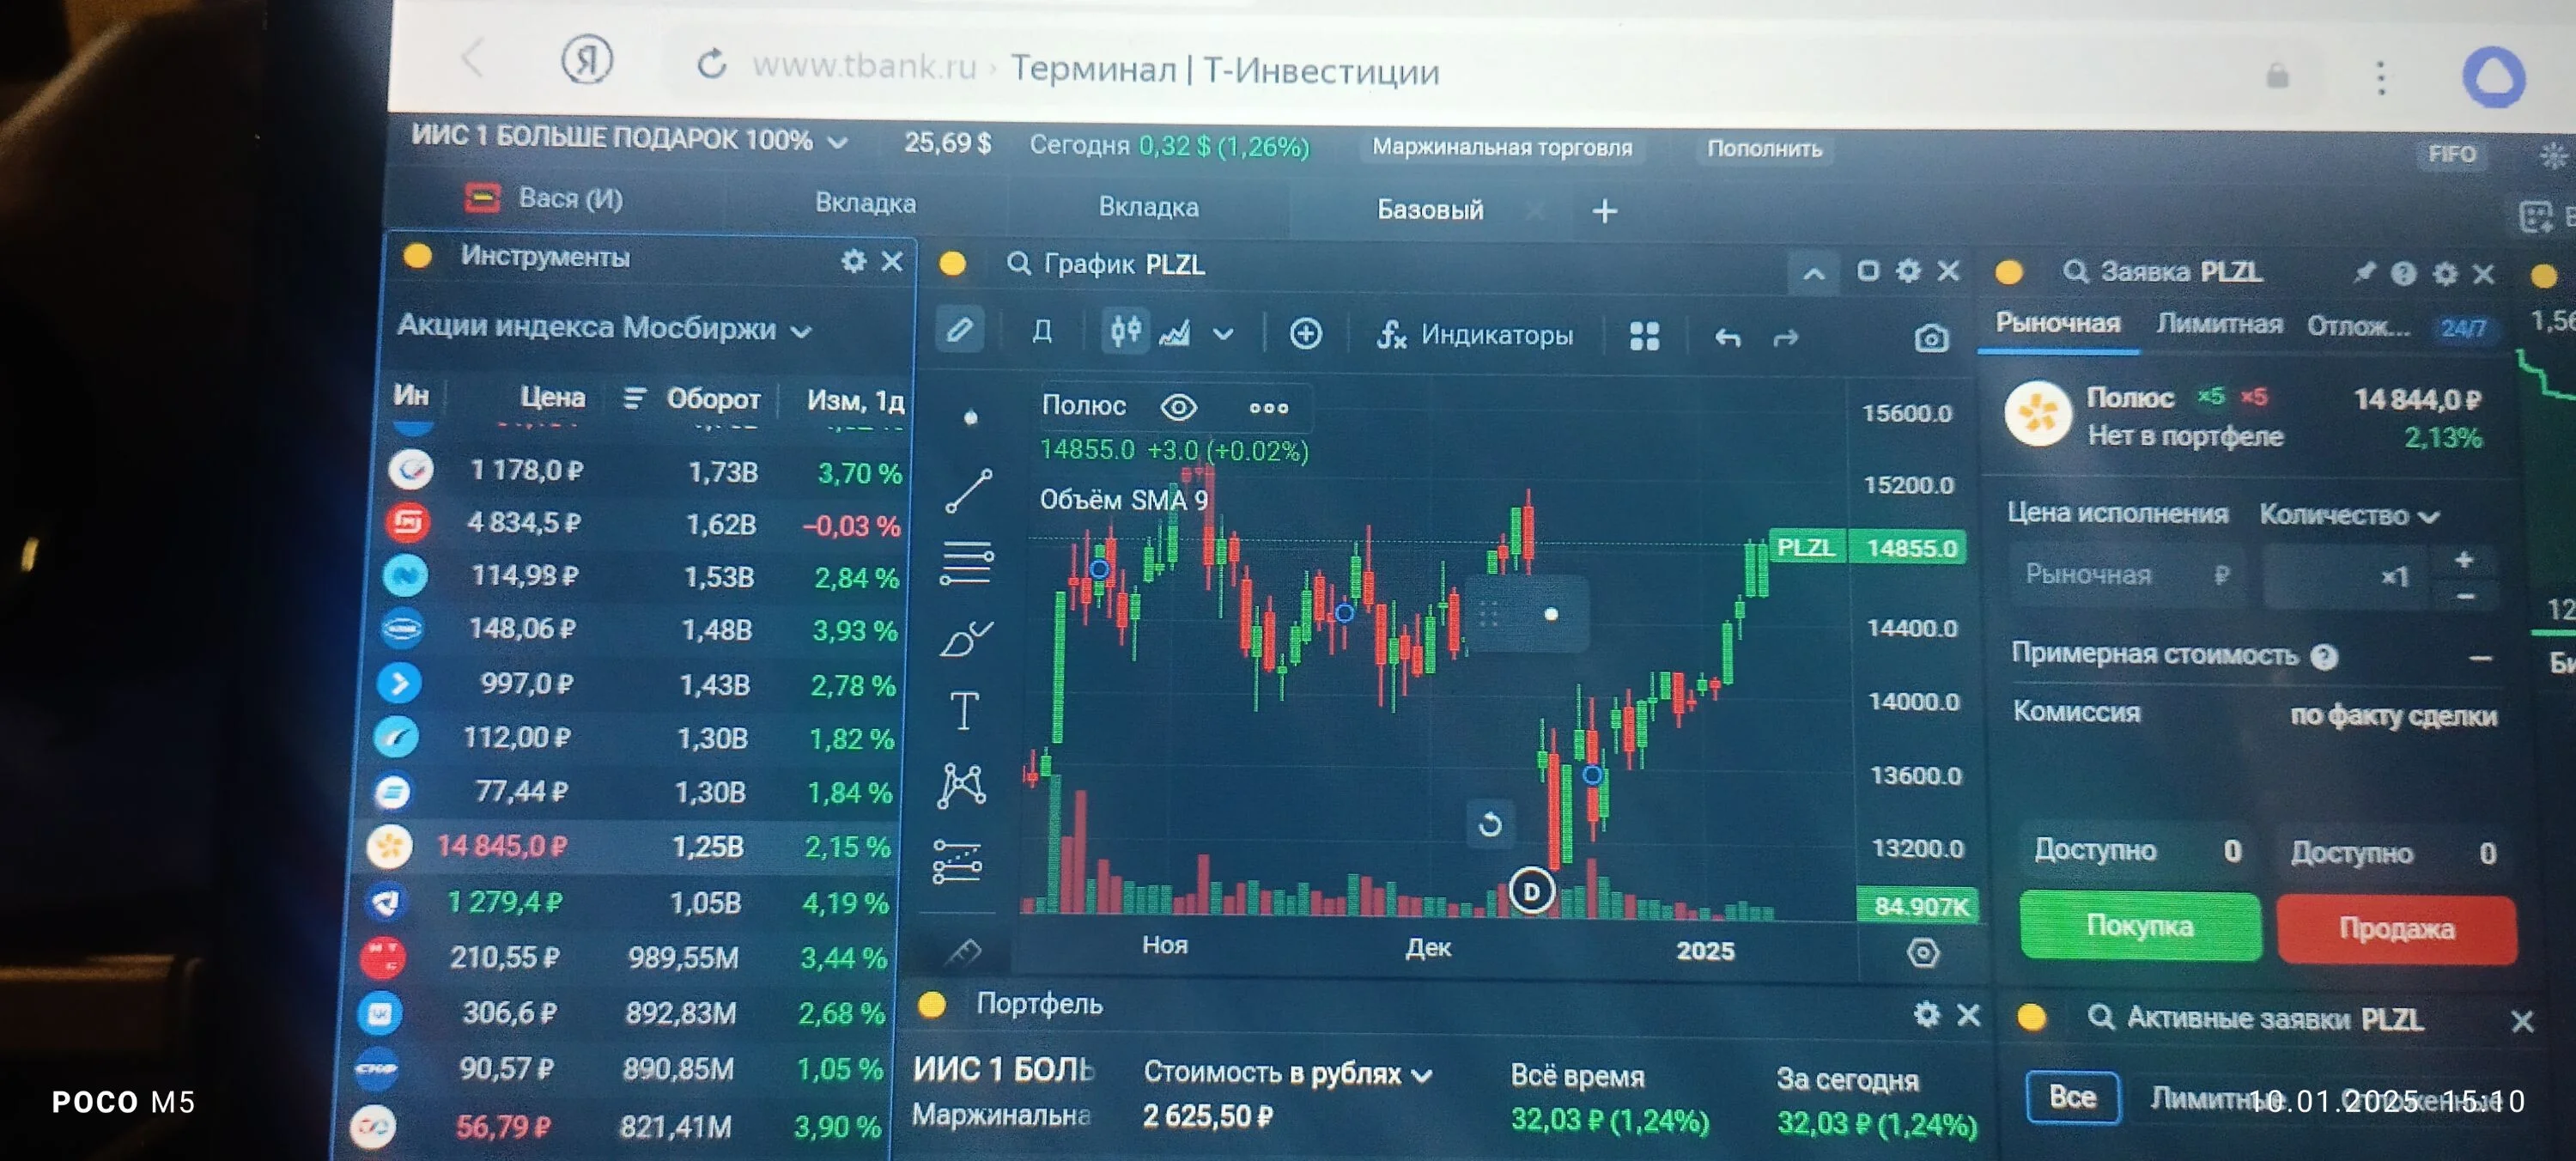Viewport: 2576px width, 1161px height.
Task: Reload the page in the browser
Action: 711,64
